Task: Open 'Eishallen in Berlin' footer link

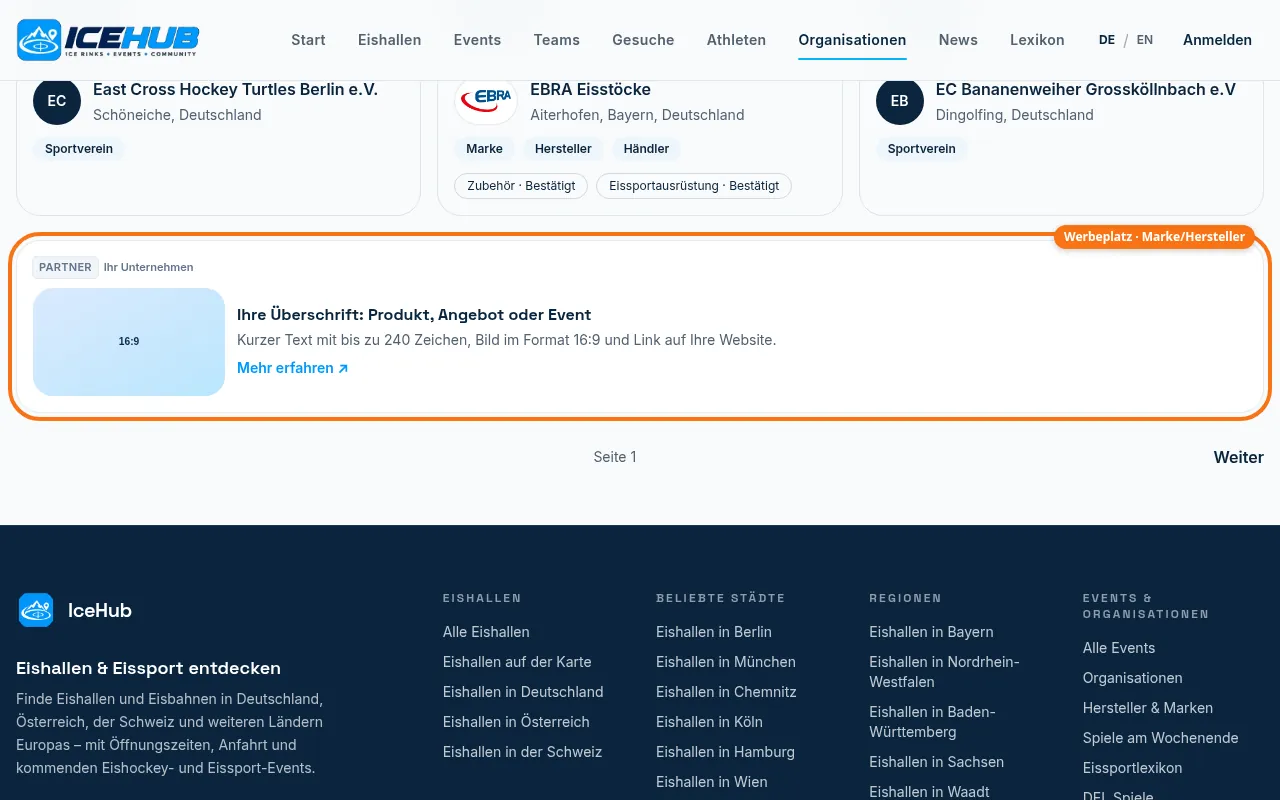Action: tap(714, 632)
